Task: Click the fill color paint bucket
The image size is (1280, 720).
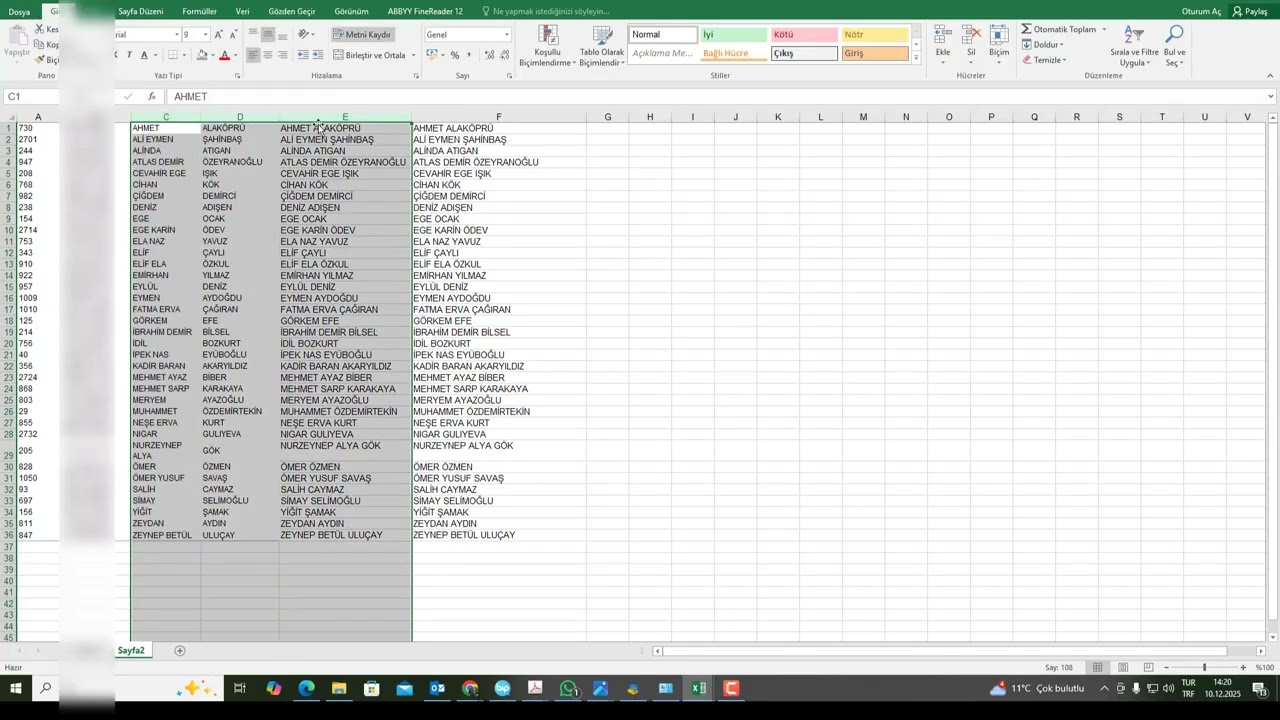Action: pyautogui.click(x=202, y=55)
